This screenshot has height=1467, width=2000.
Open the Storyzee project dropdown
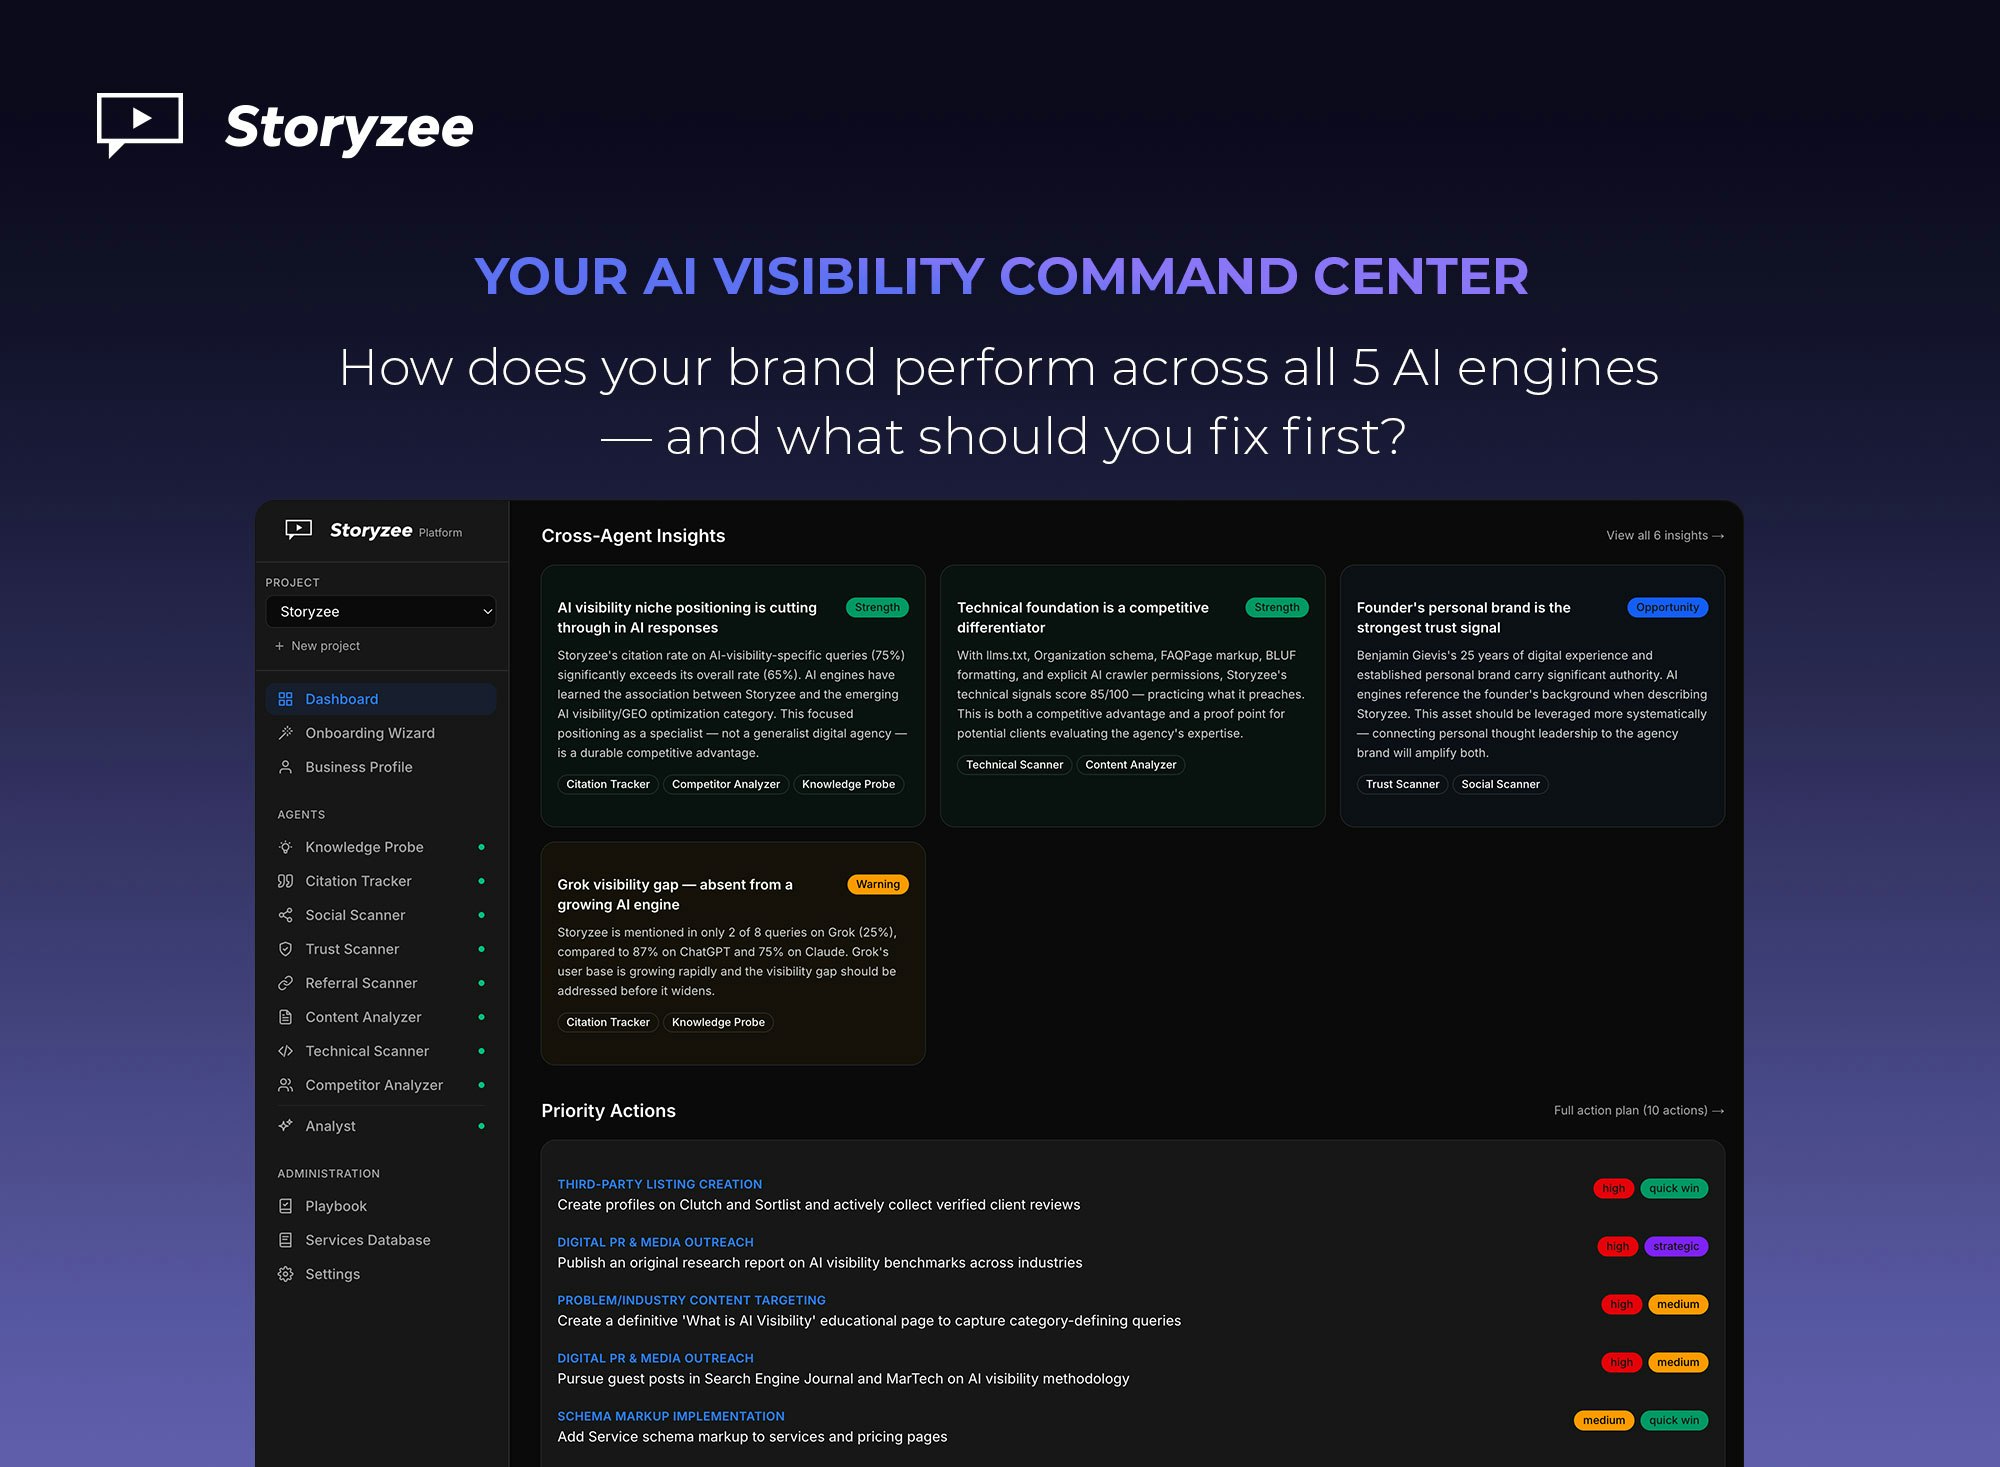380,611
